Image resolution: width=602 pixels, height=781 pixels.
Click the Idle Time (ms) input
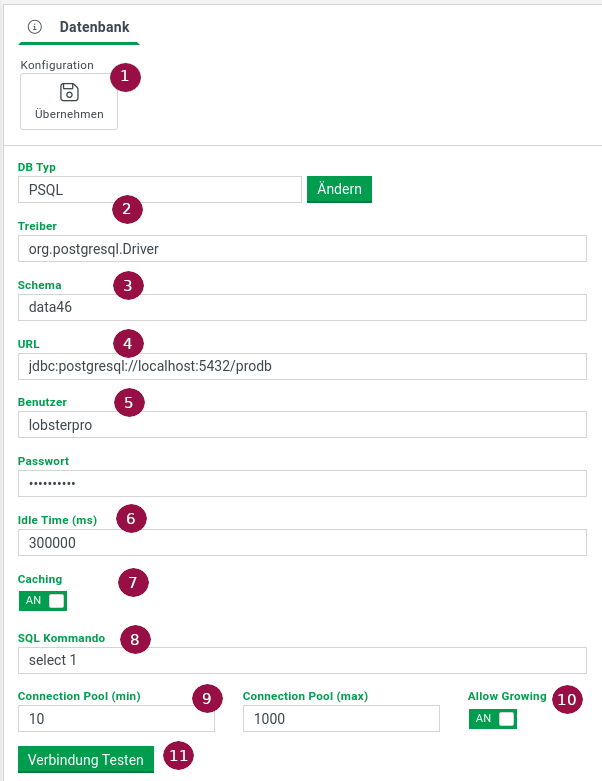[x=301, y=543]
